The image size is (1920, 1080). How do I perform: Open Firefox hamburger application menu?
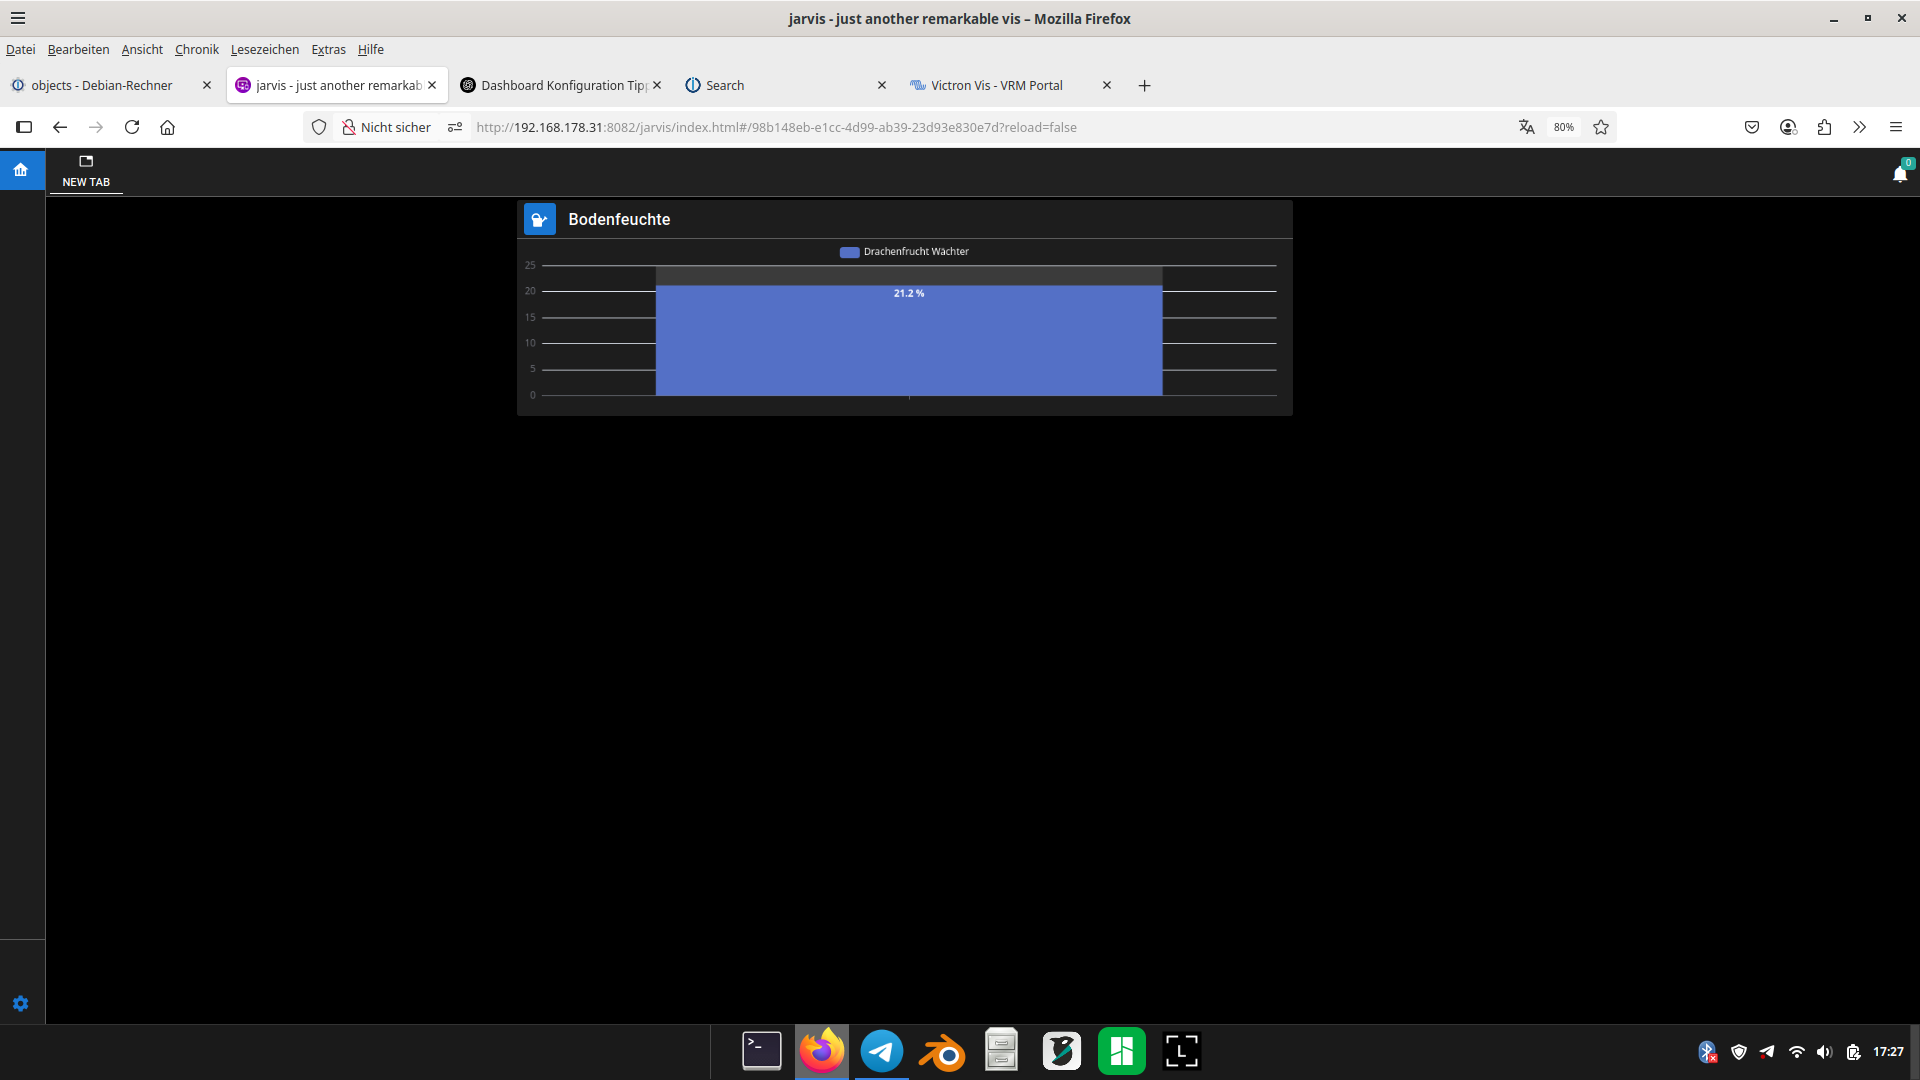click(1895, 127)
